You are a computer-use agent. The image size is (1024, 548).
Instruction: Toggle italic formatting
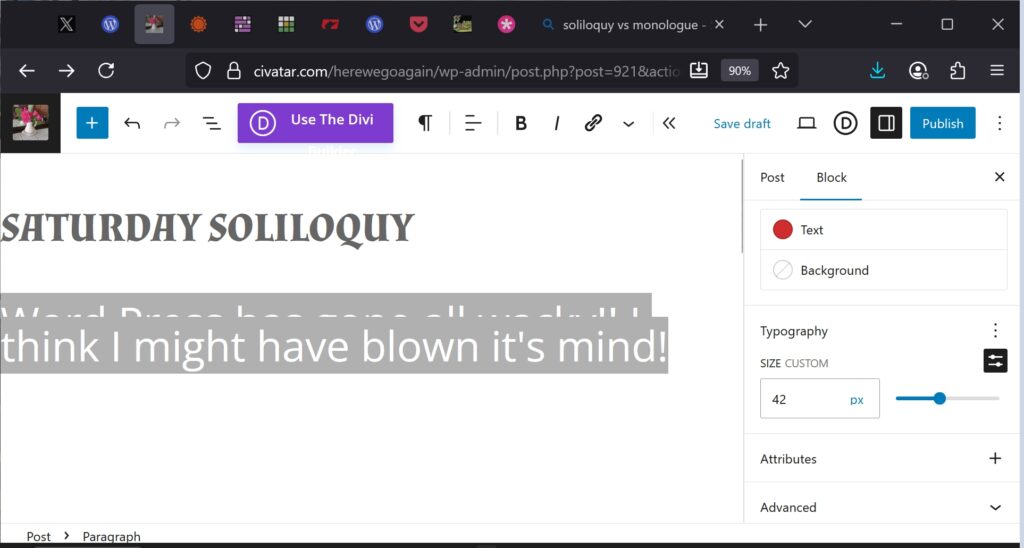[x=556, y=123]
